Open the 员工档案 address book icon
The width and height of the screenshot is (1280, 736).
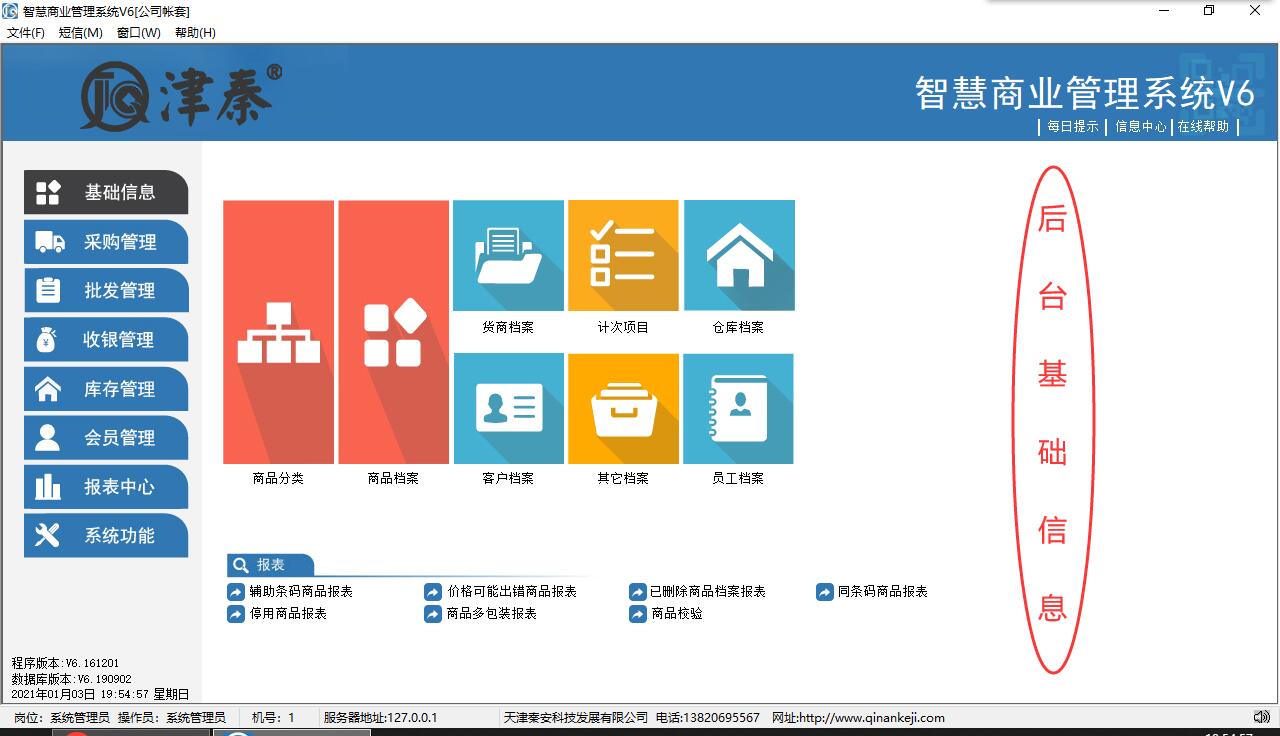(x=738, y=408)
